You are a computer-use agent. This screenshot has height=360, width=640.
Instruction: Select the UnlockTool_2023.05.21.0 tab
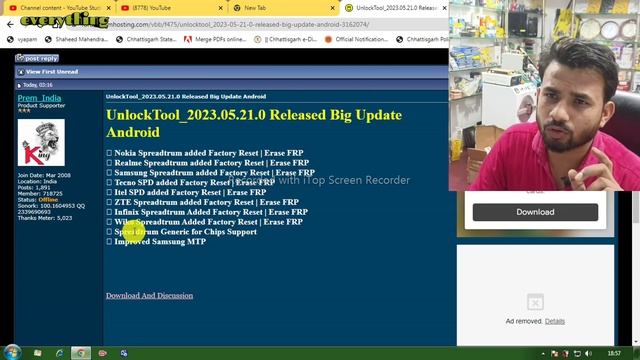coord(394,8)
